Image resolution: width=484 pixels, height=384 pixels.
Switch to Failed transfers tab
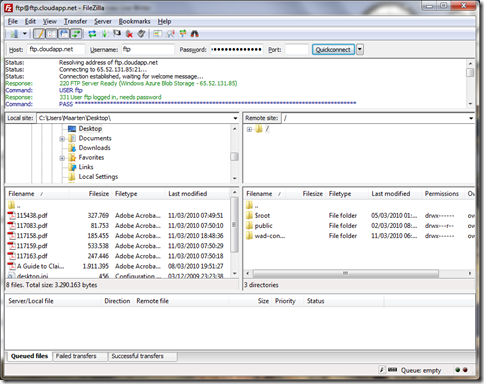[80, 356]
